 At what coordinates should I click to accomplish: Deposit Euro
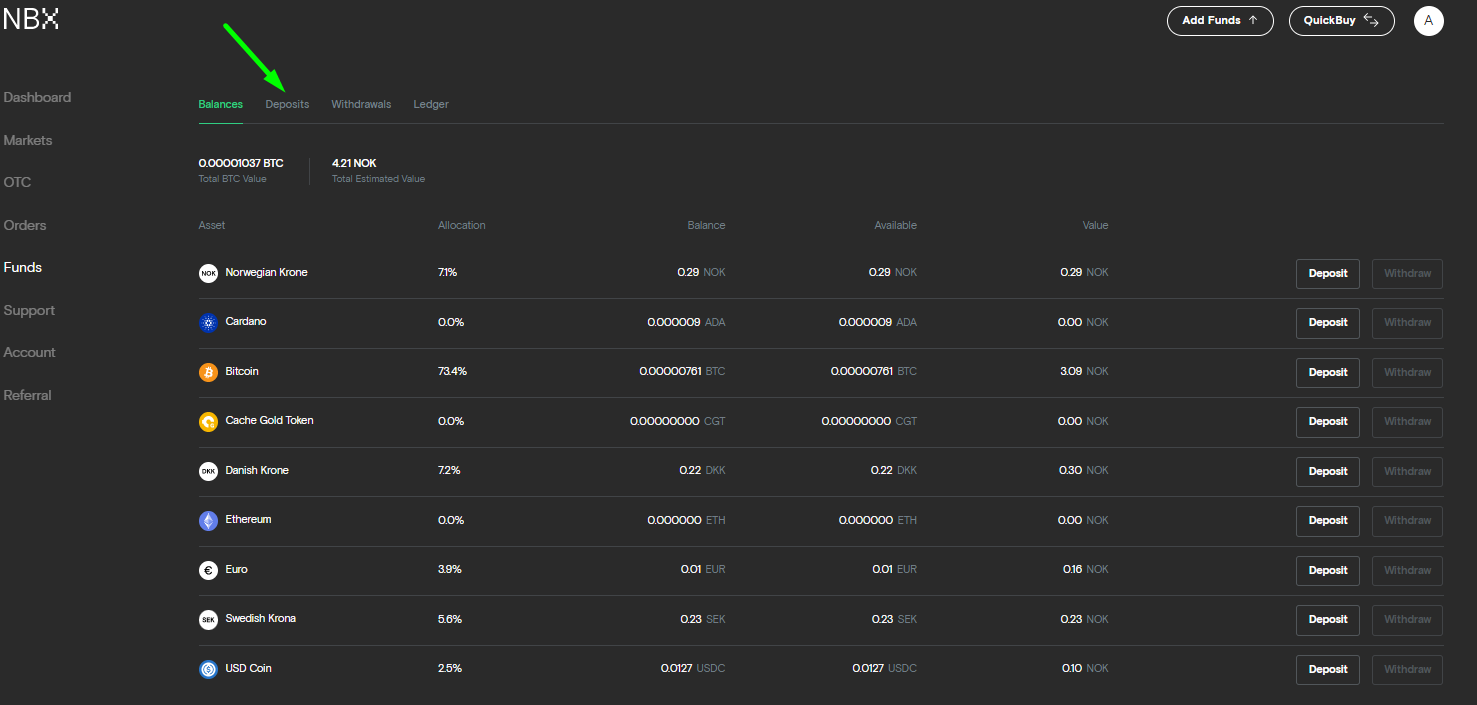coord(1328,570)
